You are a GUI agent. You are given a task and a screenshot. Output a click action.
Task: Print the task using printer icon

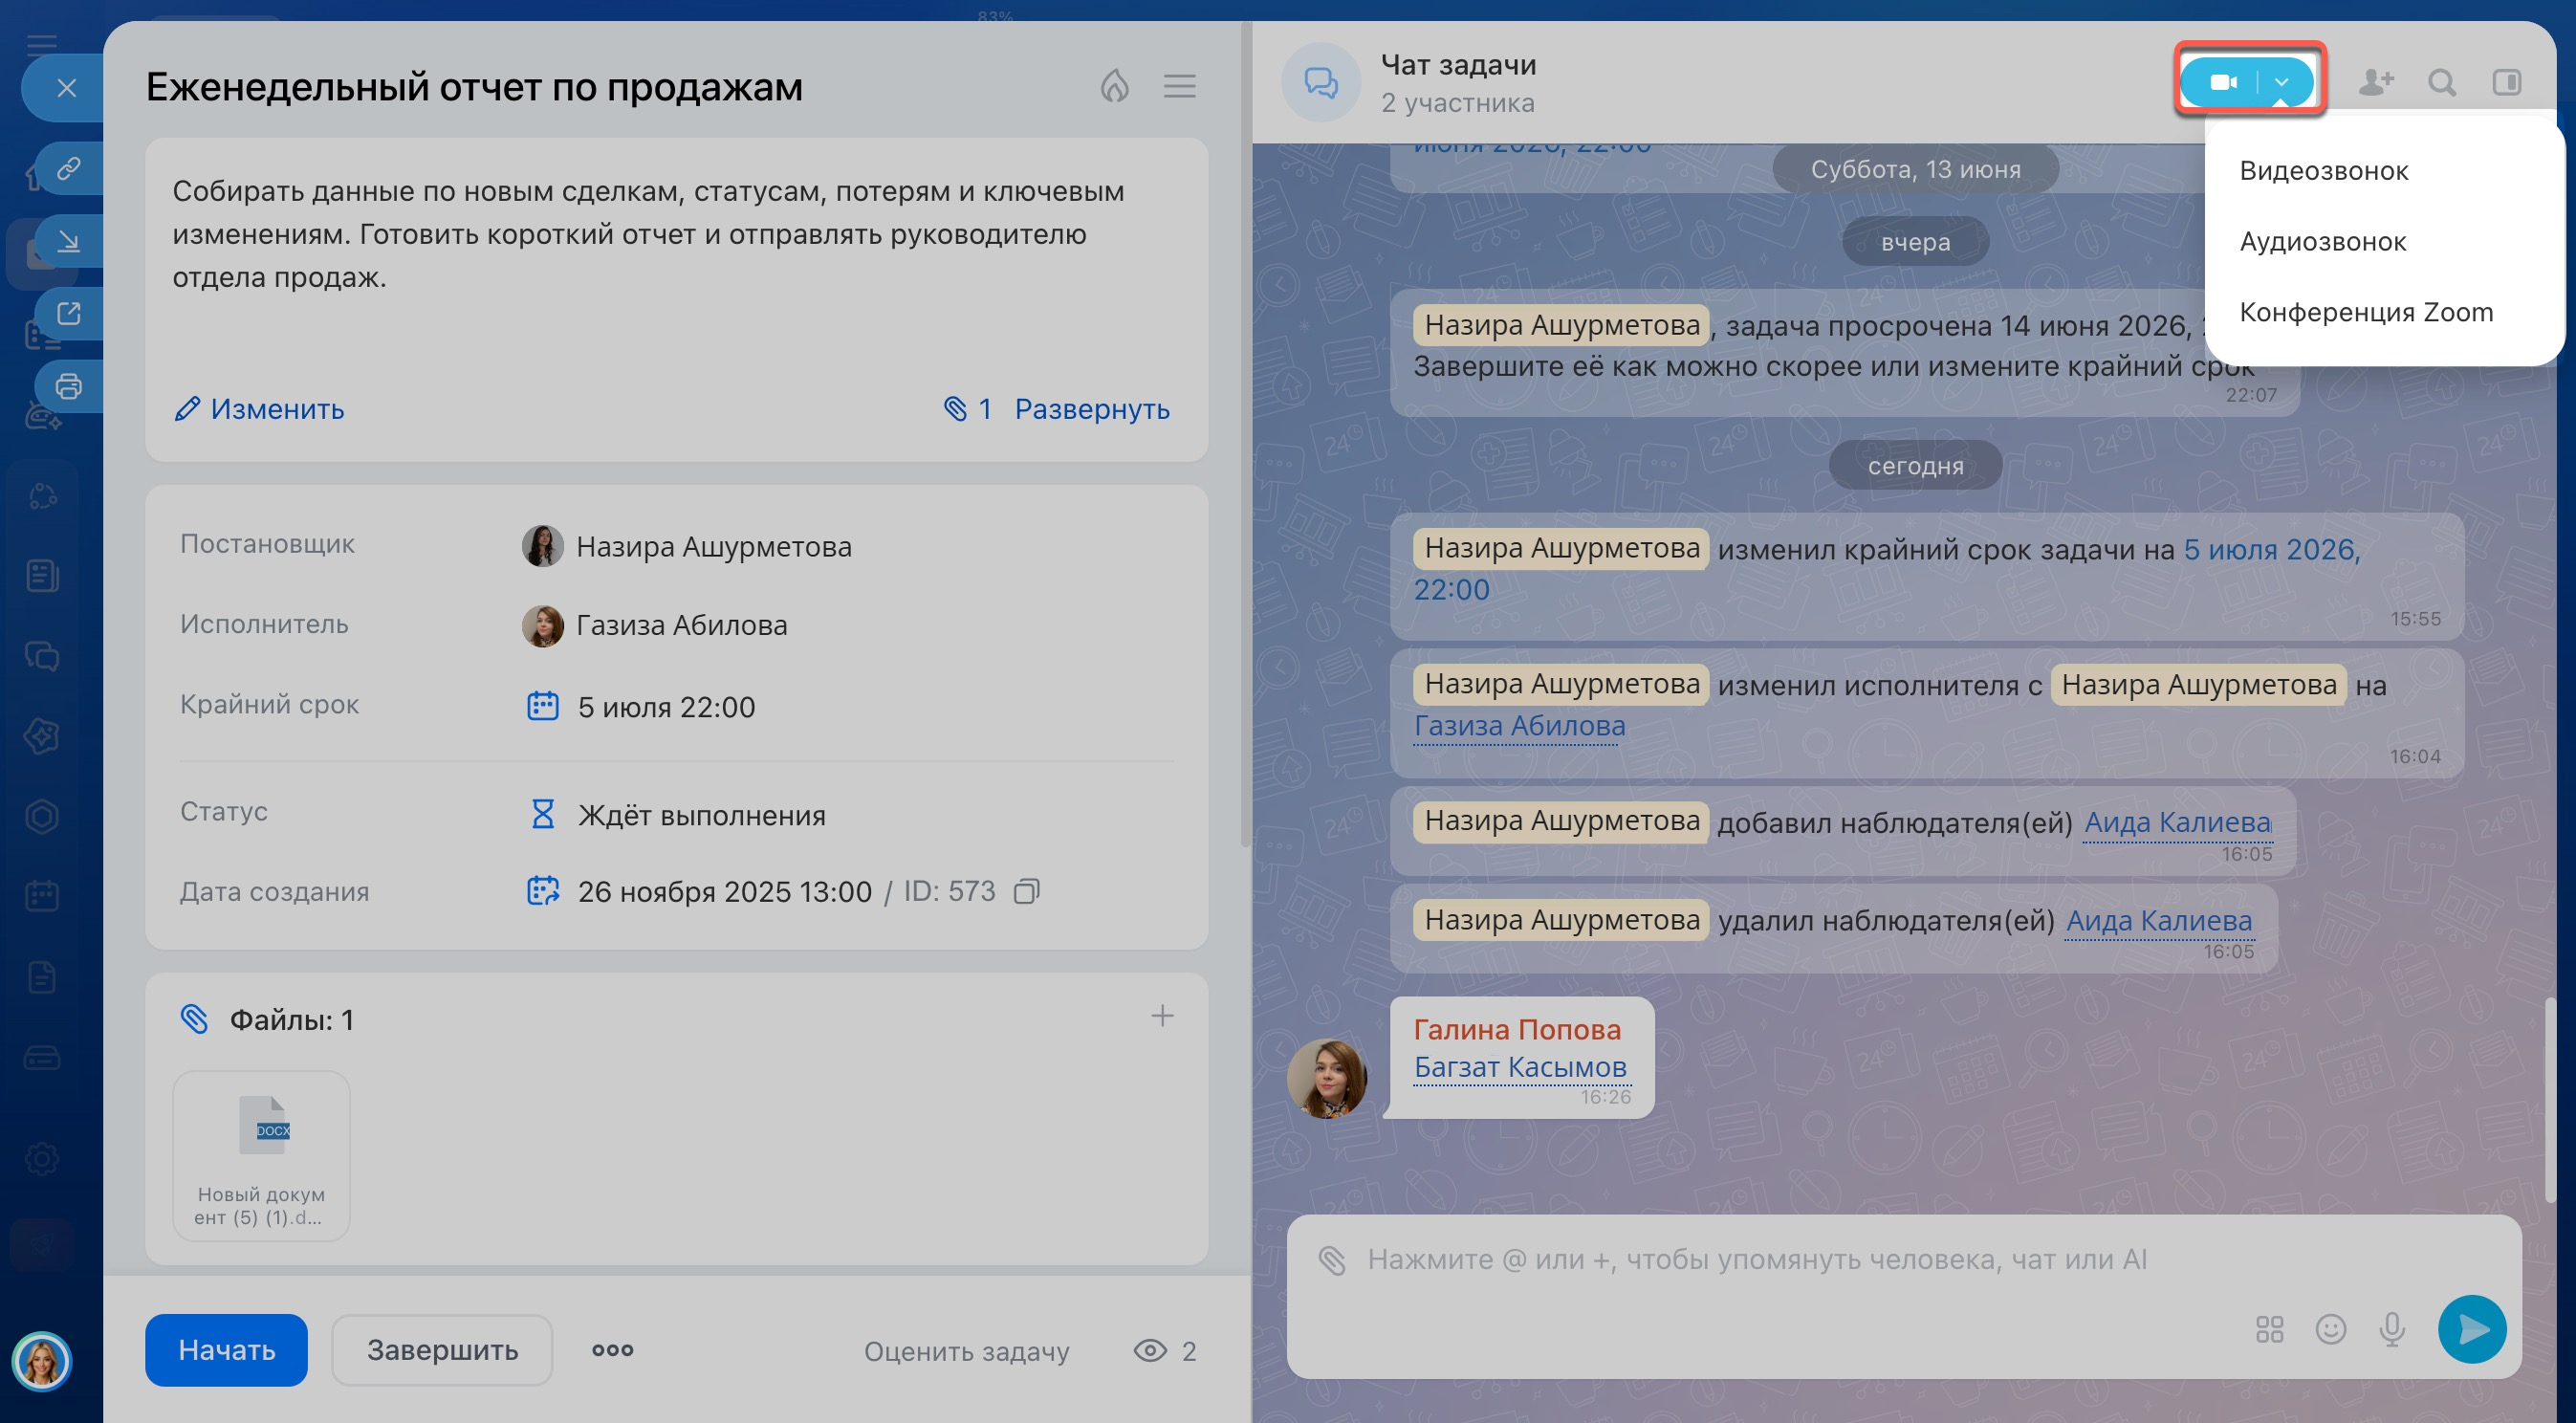[68, 386]
